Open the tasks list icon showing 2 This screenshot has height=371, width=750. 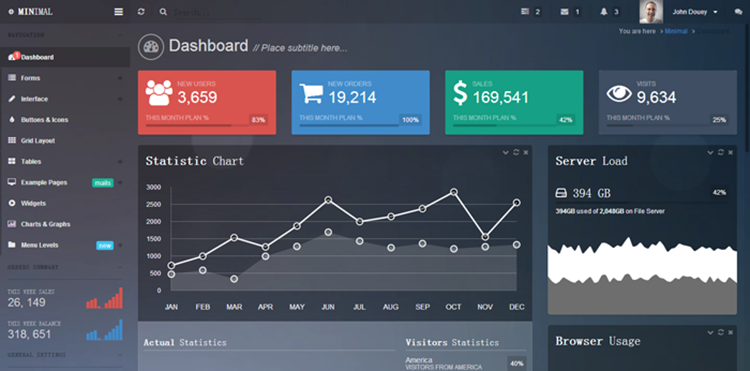coord(525,12)
